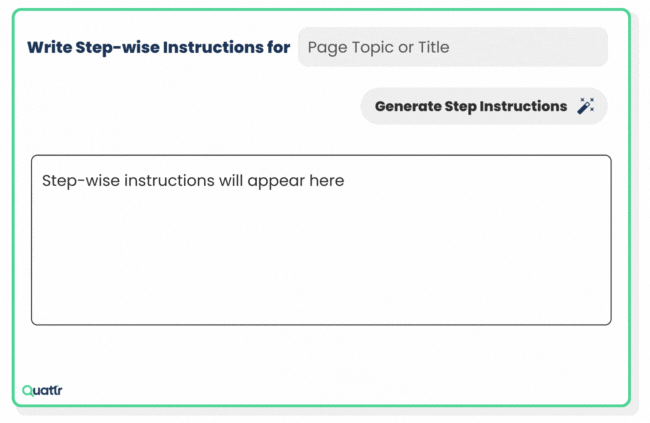Click the 'Generate Step Instructions' label text
Viewport: 650px width, 423px height.
471,107
